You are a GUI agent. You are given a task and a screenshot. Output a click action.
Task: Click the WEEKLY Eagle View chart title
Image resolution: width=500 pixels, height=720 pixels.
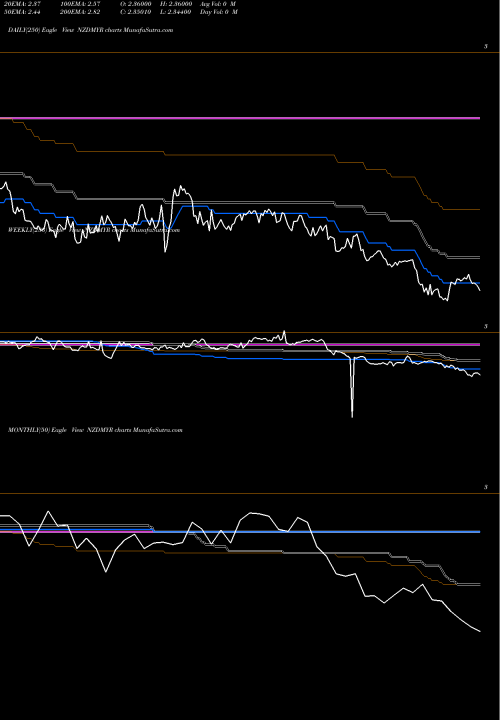(94, 230)
